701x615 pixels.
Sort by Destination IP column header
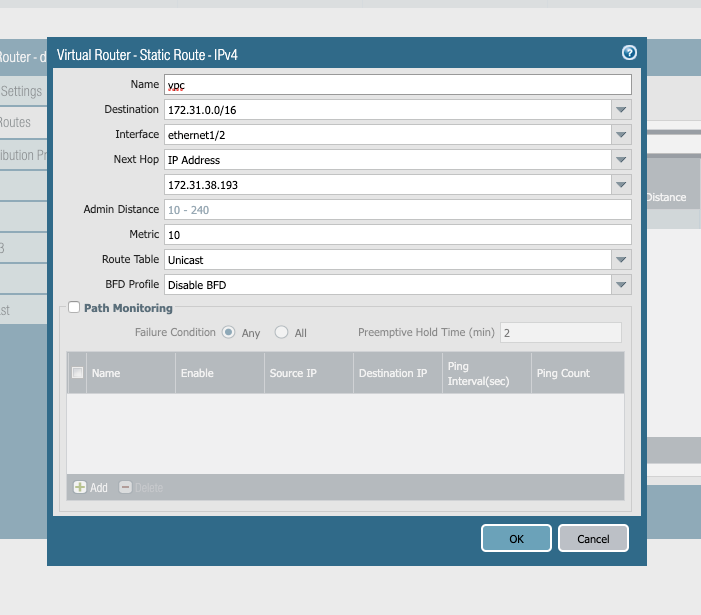pyautogui.click(x=393, y=373)
